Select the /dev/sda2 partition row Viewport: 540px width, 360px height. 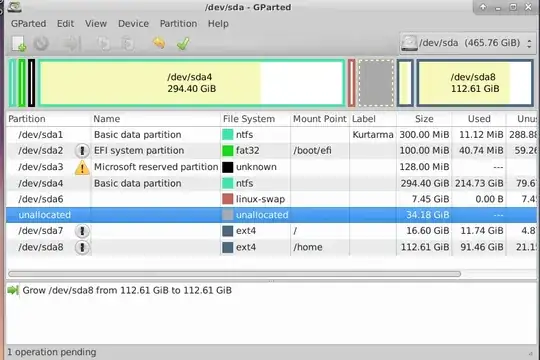click(x=271, y=151)
